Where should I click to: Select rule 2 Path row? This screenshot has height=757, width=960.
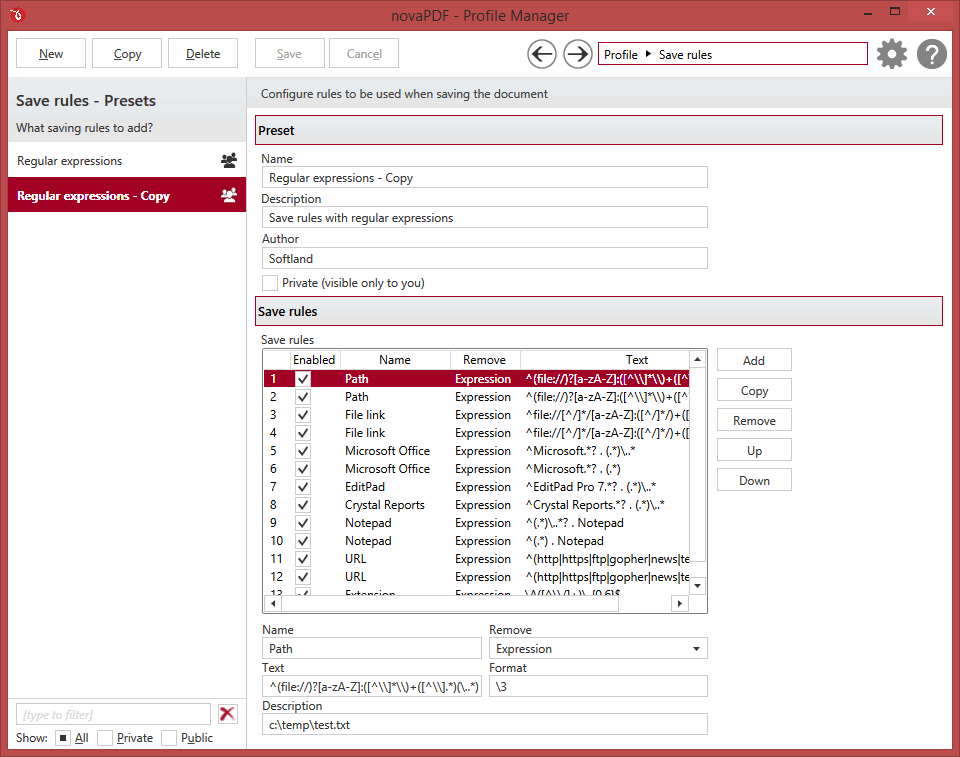(477, 397)
